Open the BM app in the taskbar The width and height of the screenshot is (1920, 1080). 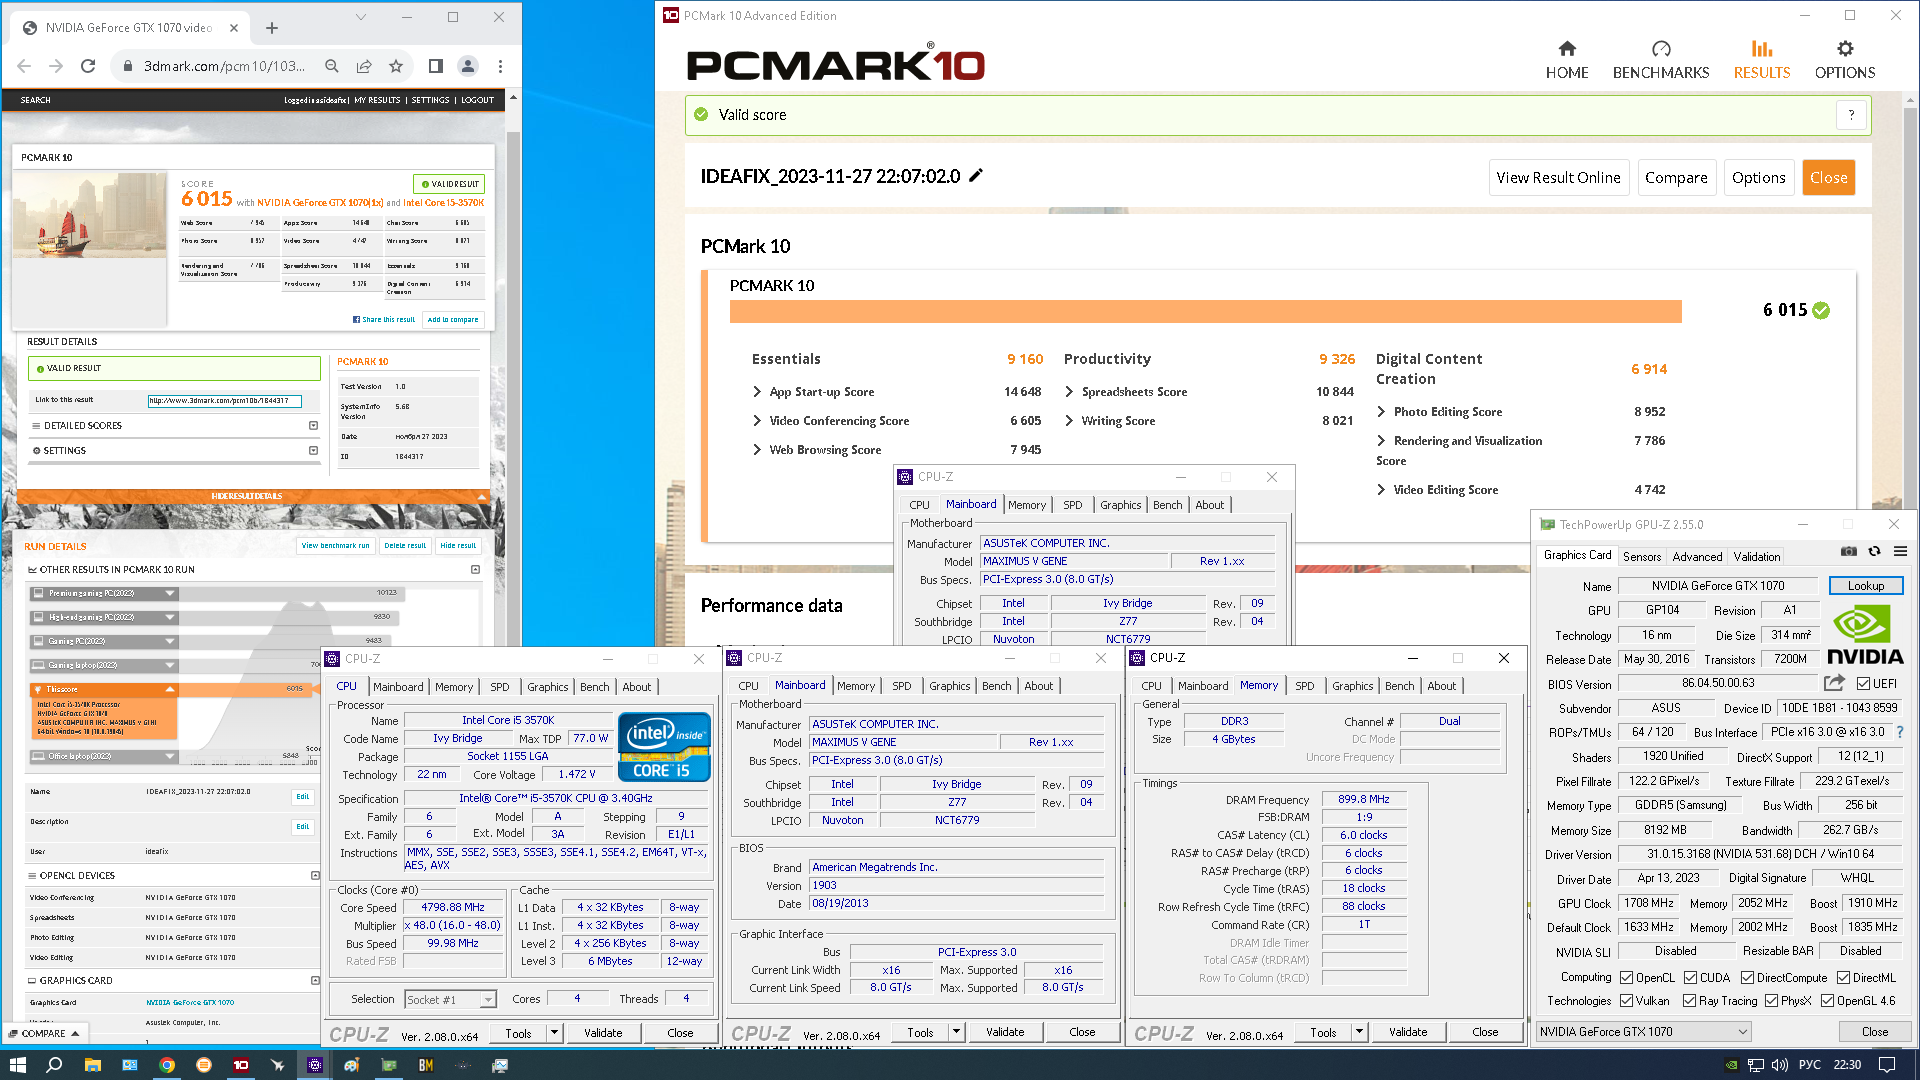pyautogui.click(x=426, y=1065)
